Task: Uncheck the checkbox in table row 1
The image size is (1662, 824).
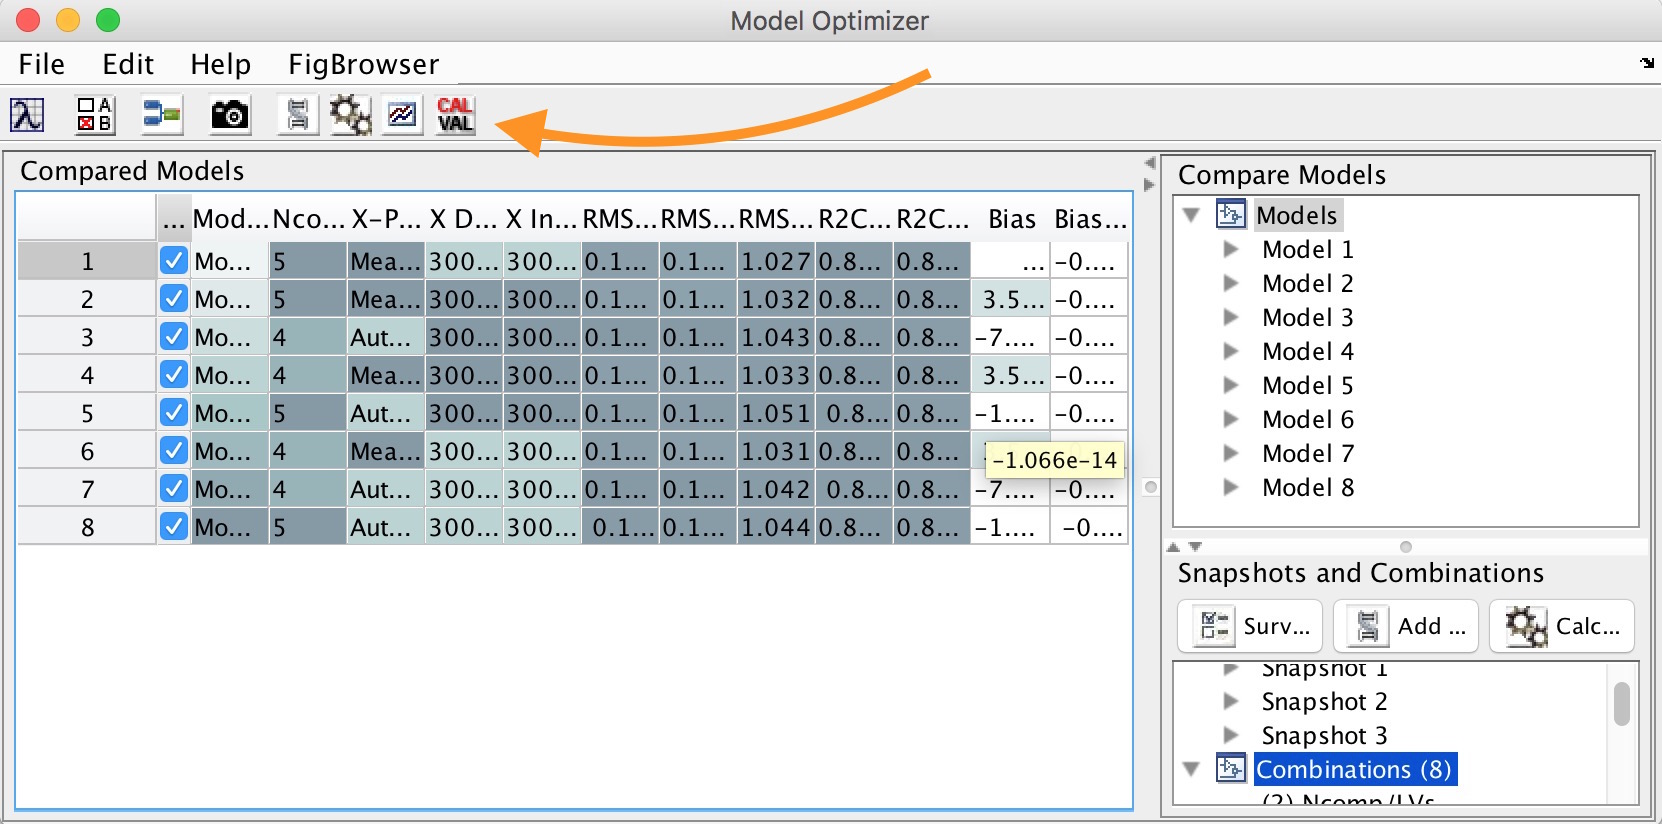Action: (174, 261)
